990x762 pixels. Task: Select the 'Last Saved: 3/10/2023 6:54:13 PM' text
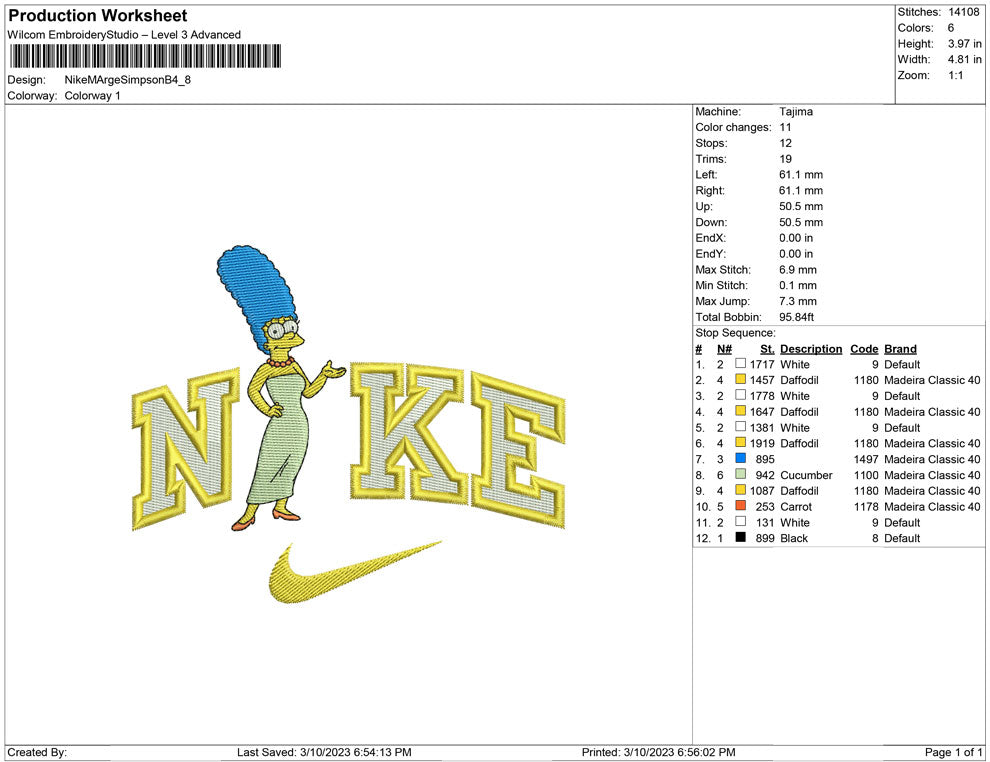tap(325, 752)
